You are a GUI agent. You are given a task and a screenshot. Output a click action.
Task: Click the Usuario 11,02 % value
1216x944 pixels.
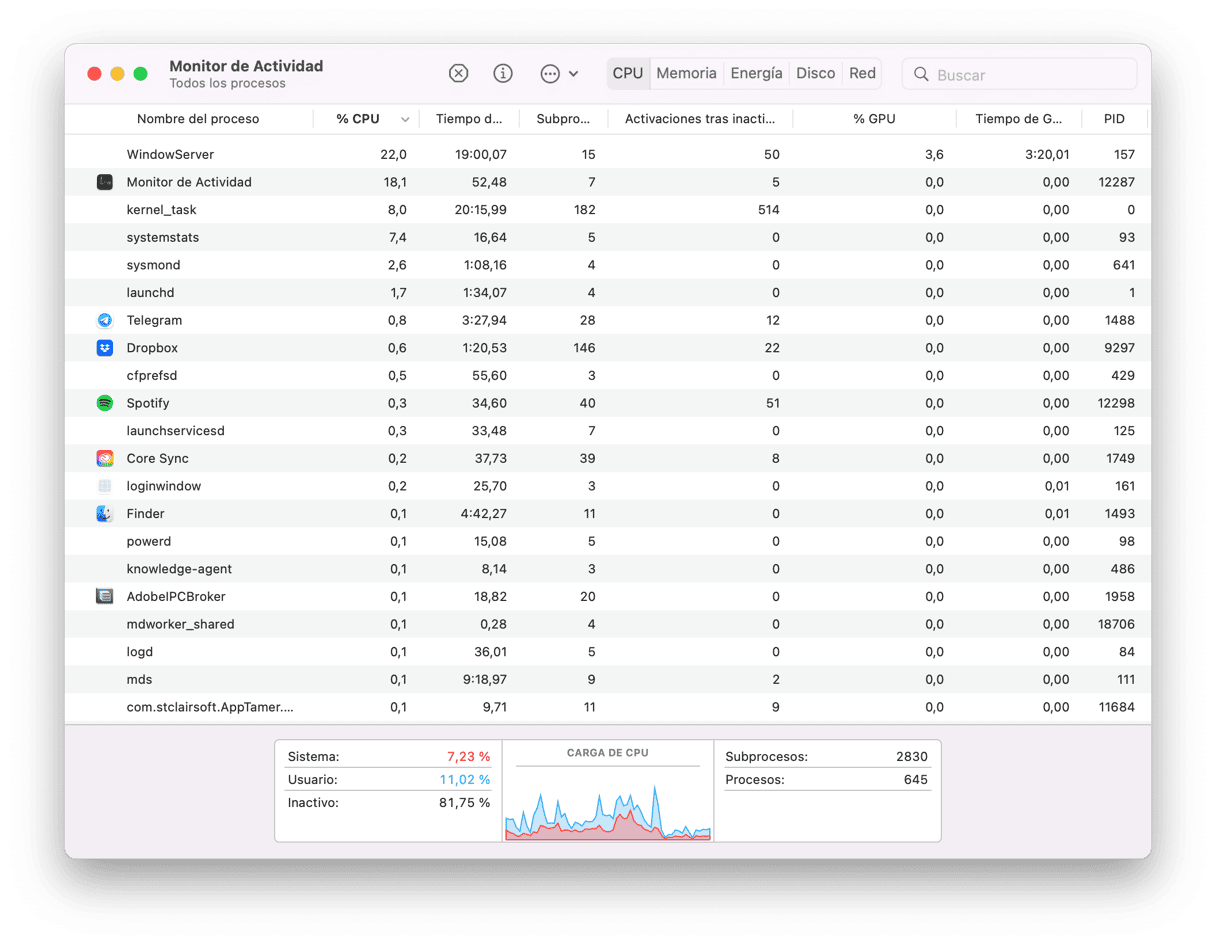coord(465,780)
